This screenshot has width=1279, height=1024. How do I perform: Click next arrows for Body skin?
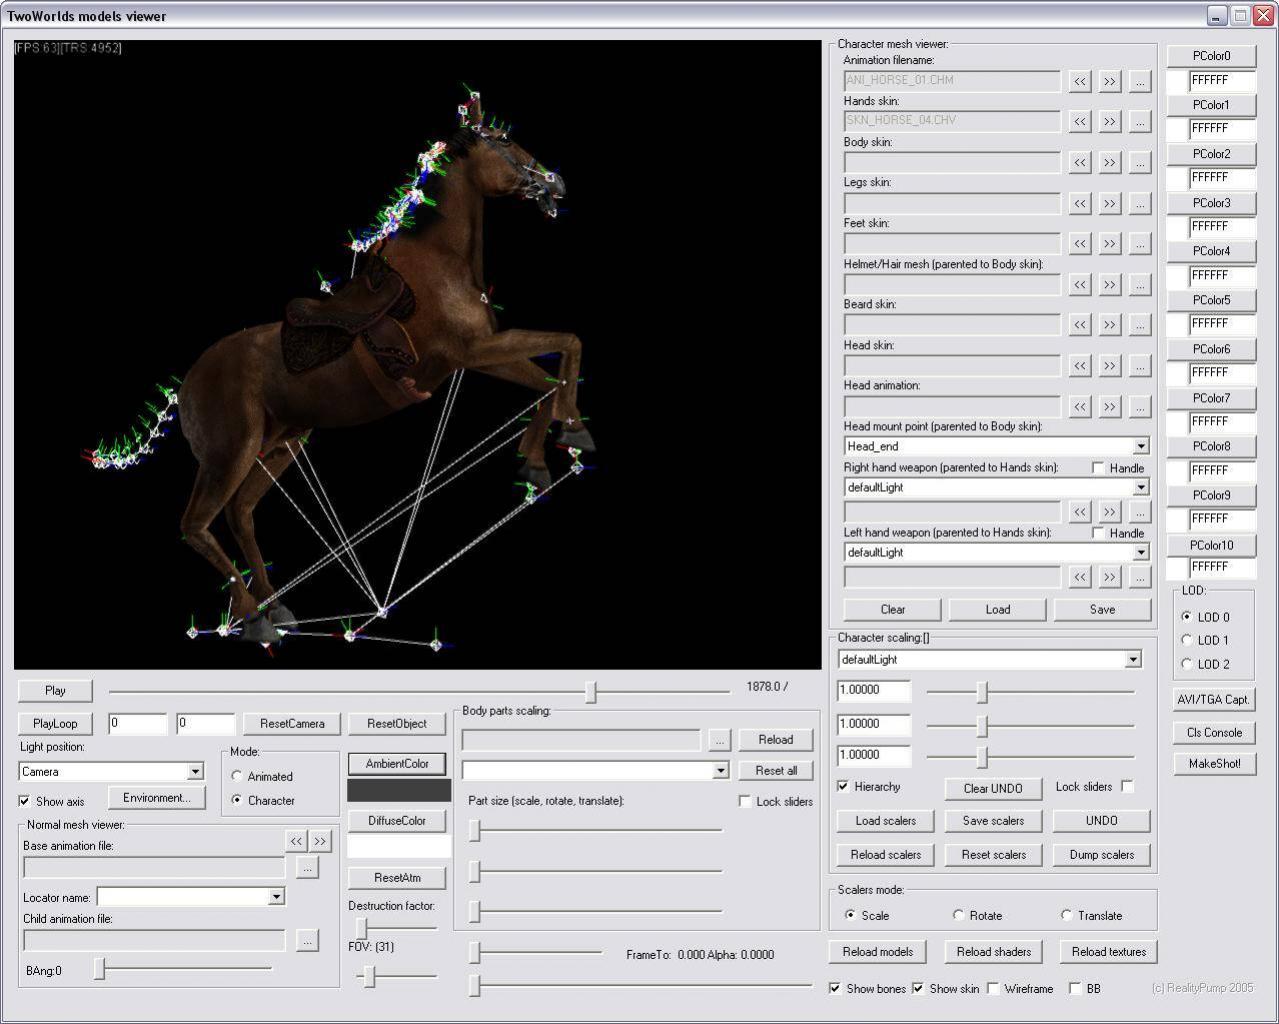(x=1109, y=162)
